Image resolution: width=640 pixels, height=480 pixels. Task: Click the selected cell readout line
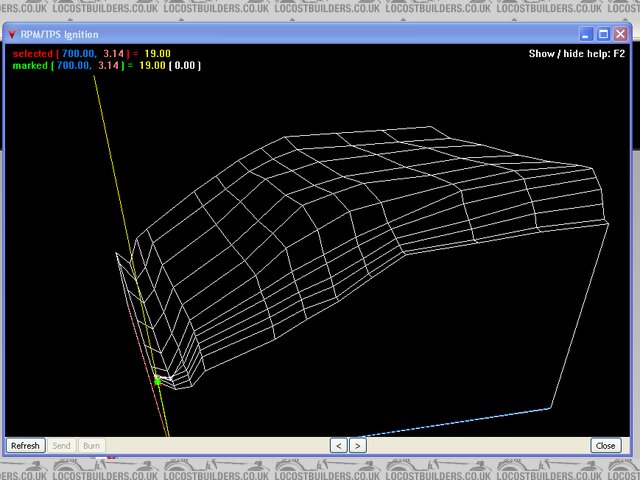[91, 53]
